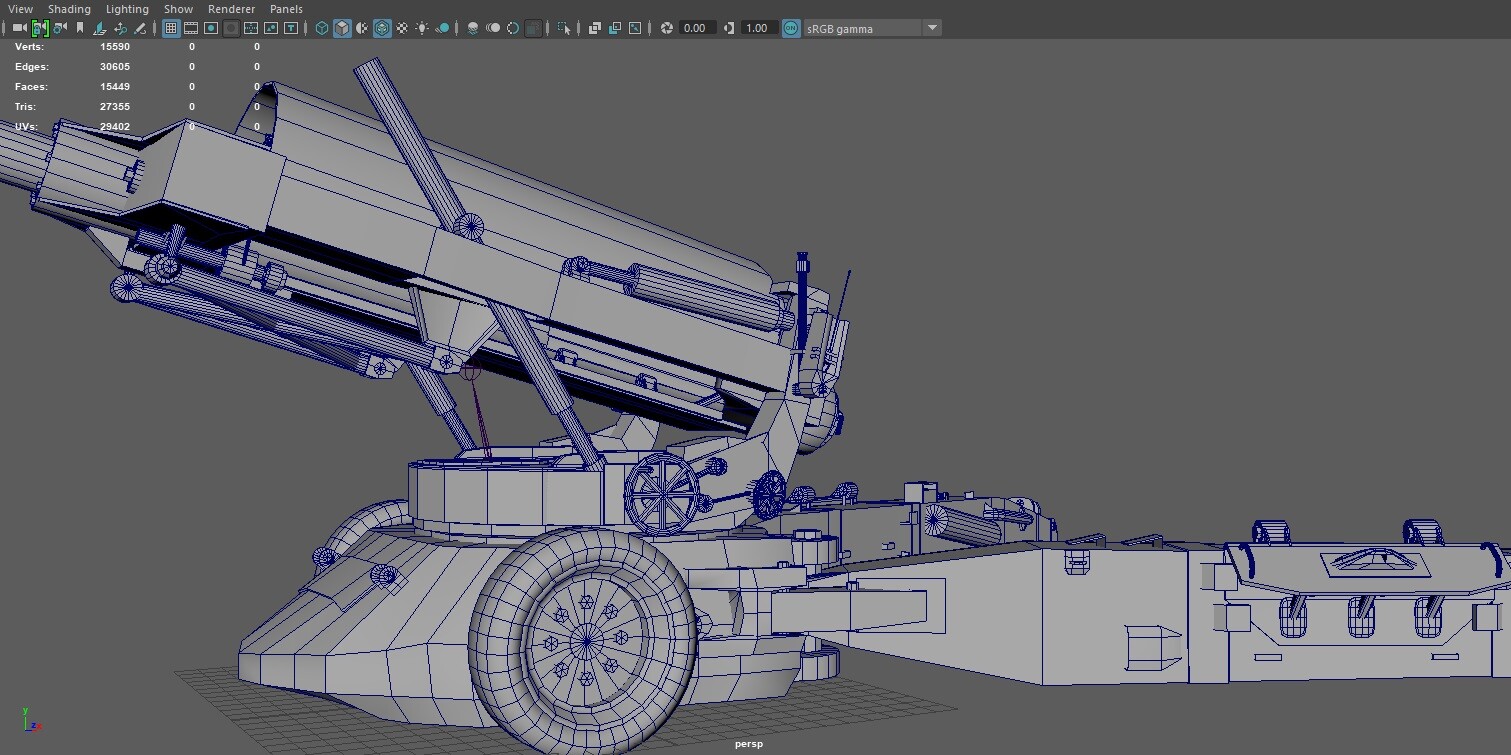Switch to Wireframe display mode
1511x755 pixels.
coord(322,28)
